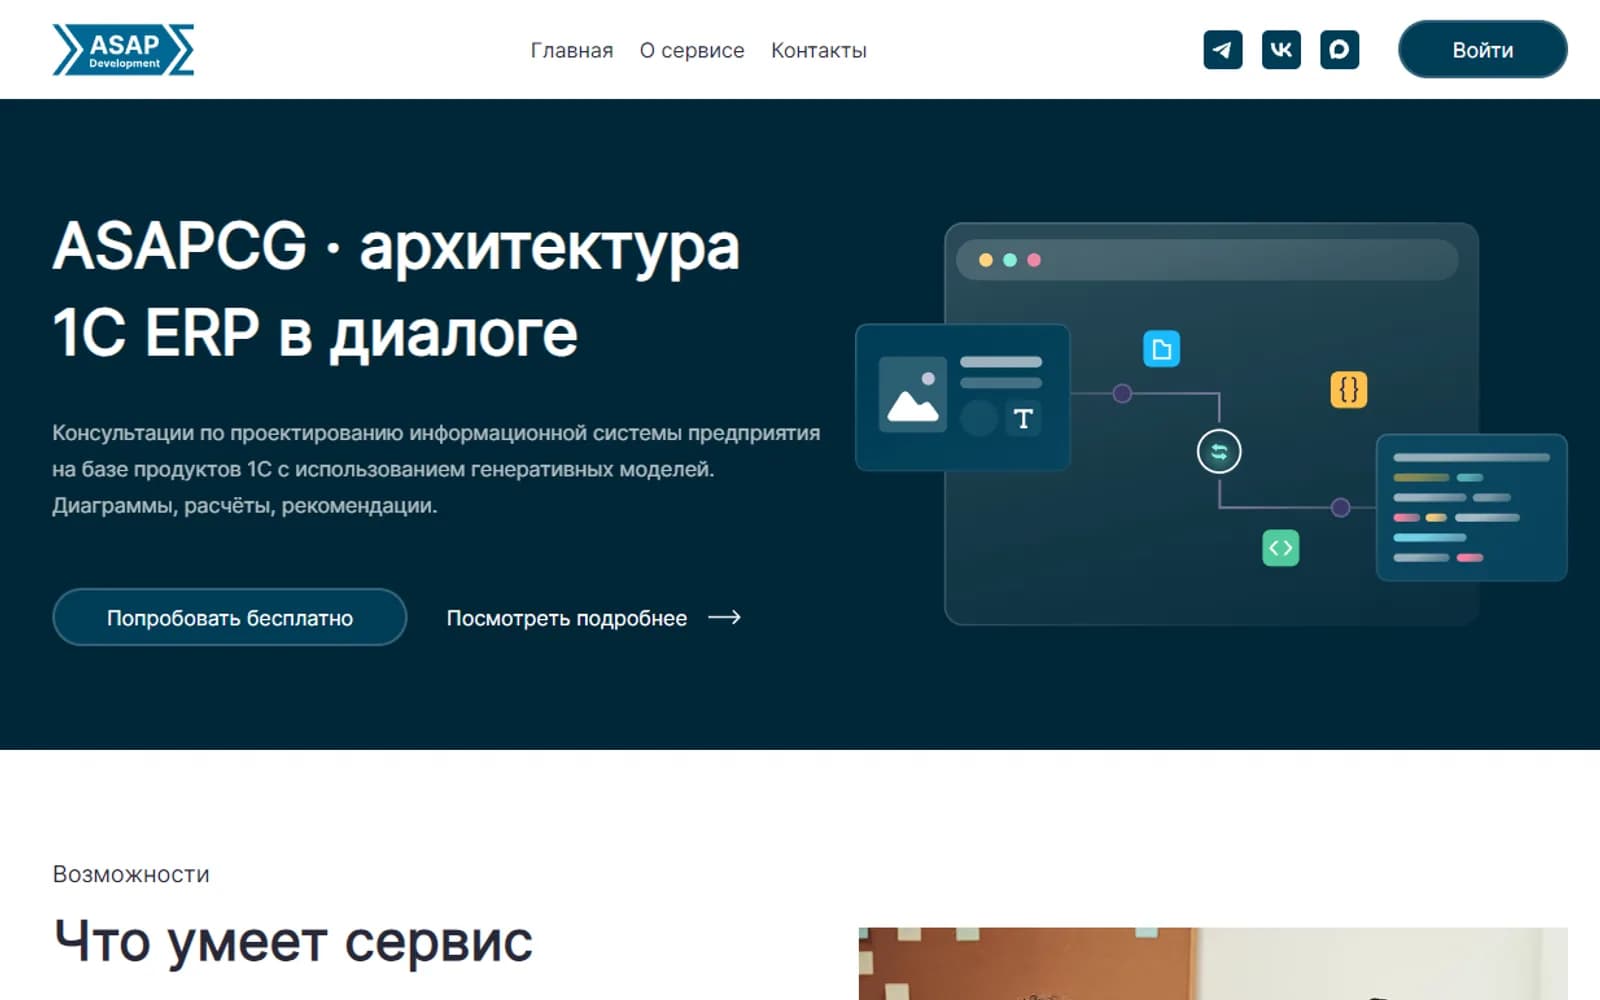Open the Telegram social link
This screenshot has height=1000, width=1600.
click(1222, 50)
